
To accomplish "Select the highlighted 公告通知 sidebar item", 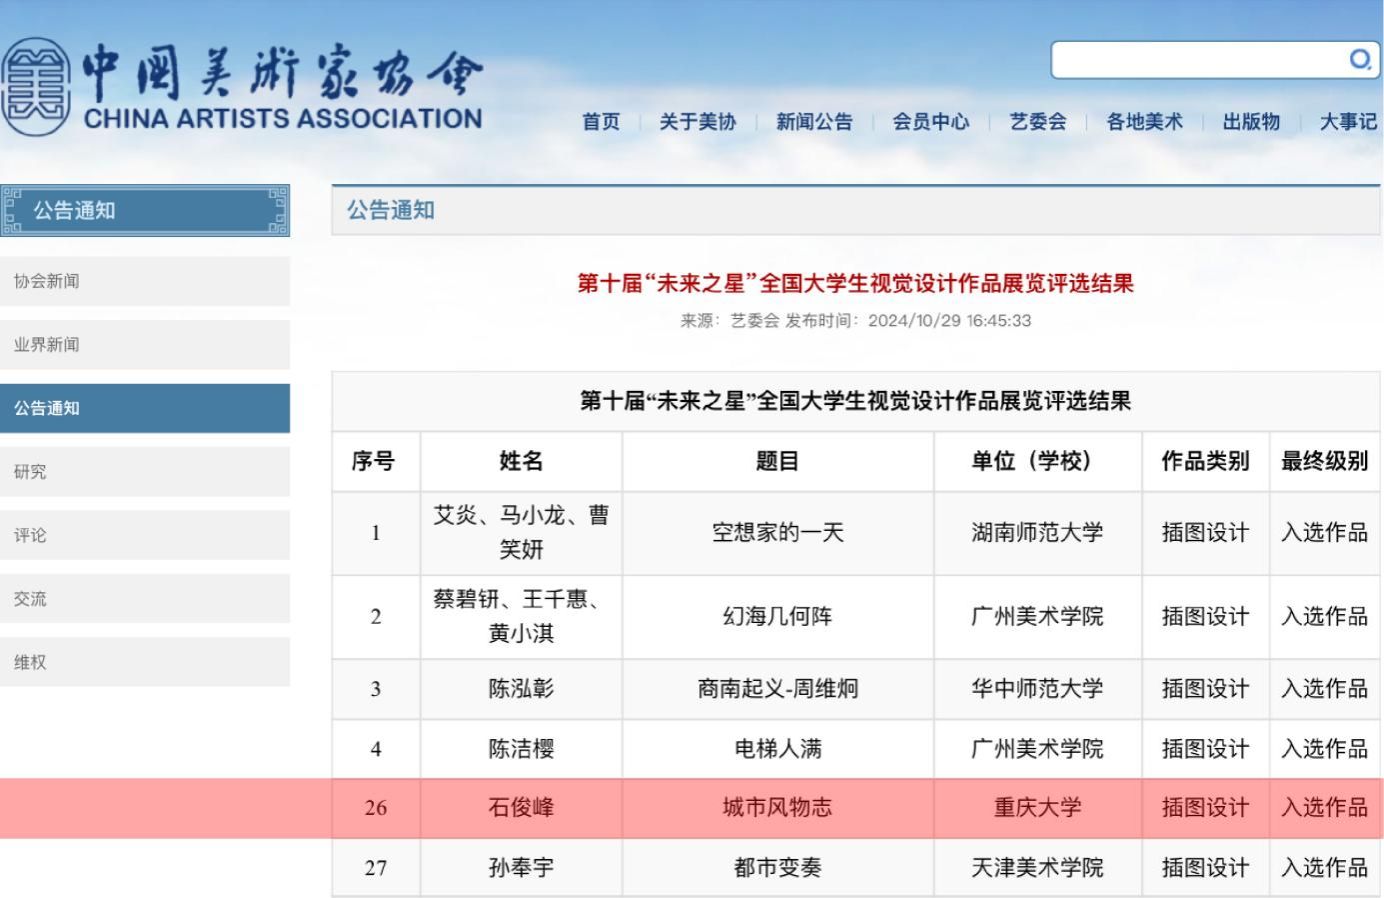I will coord(145,408).
